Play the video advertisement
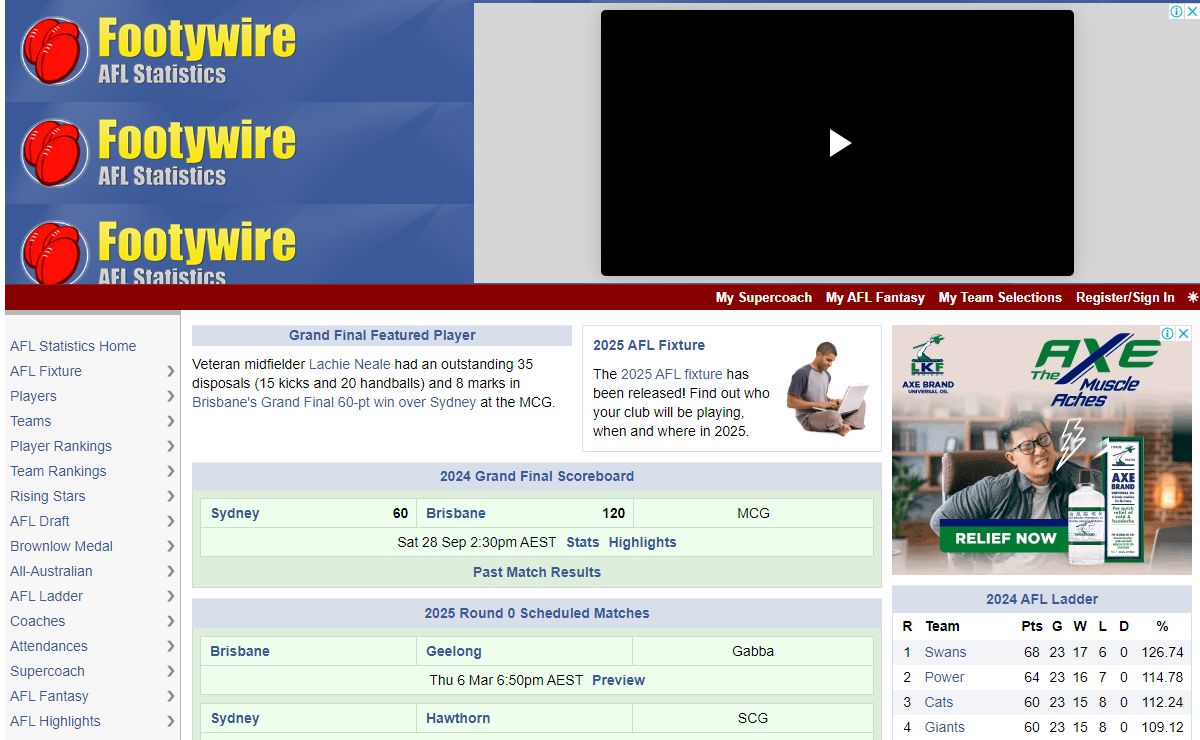The image size is (1200, 740). 840,143
